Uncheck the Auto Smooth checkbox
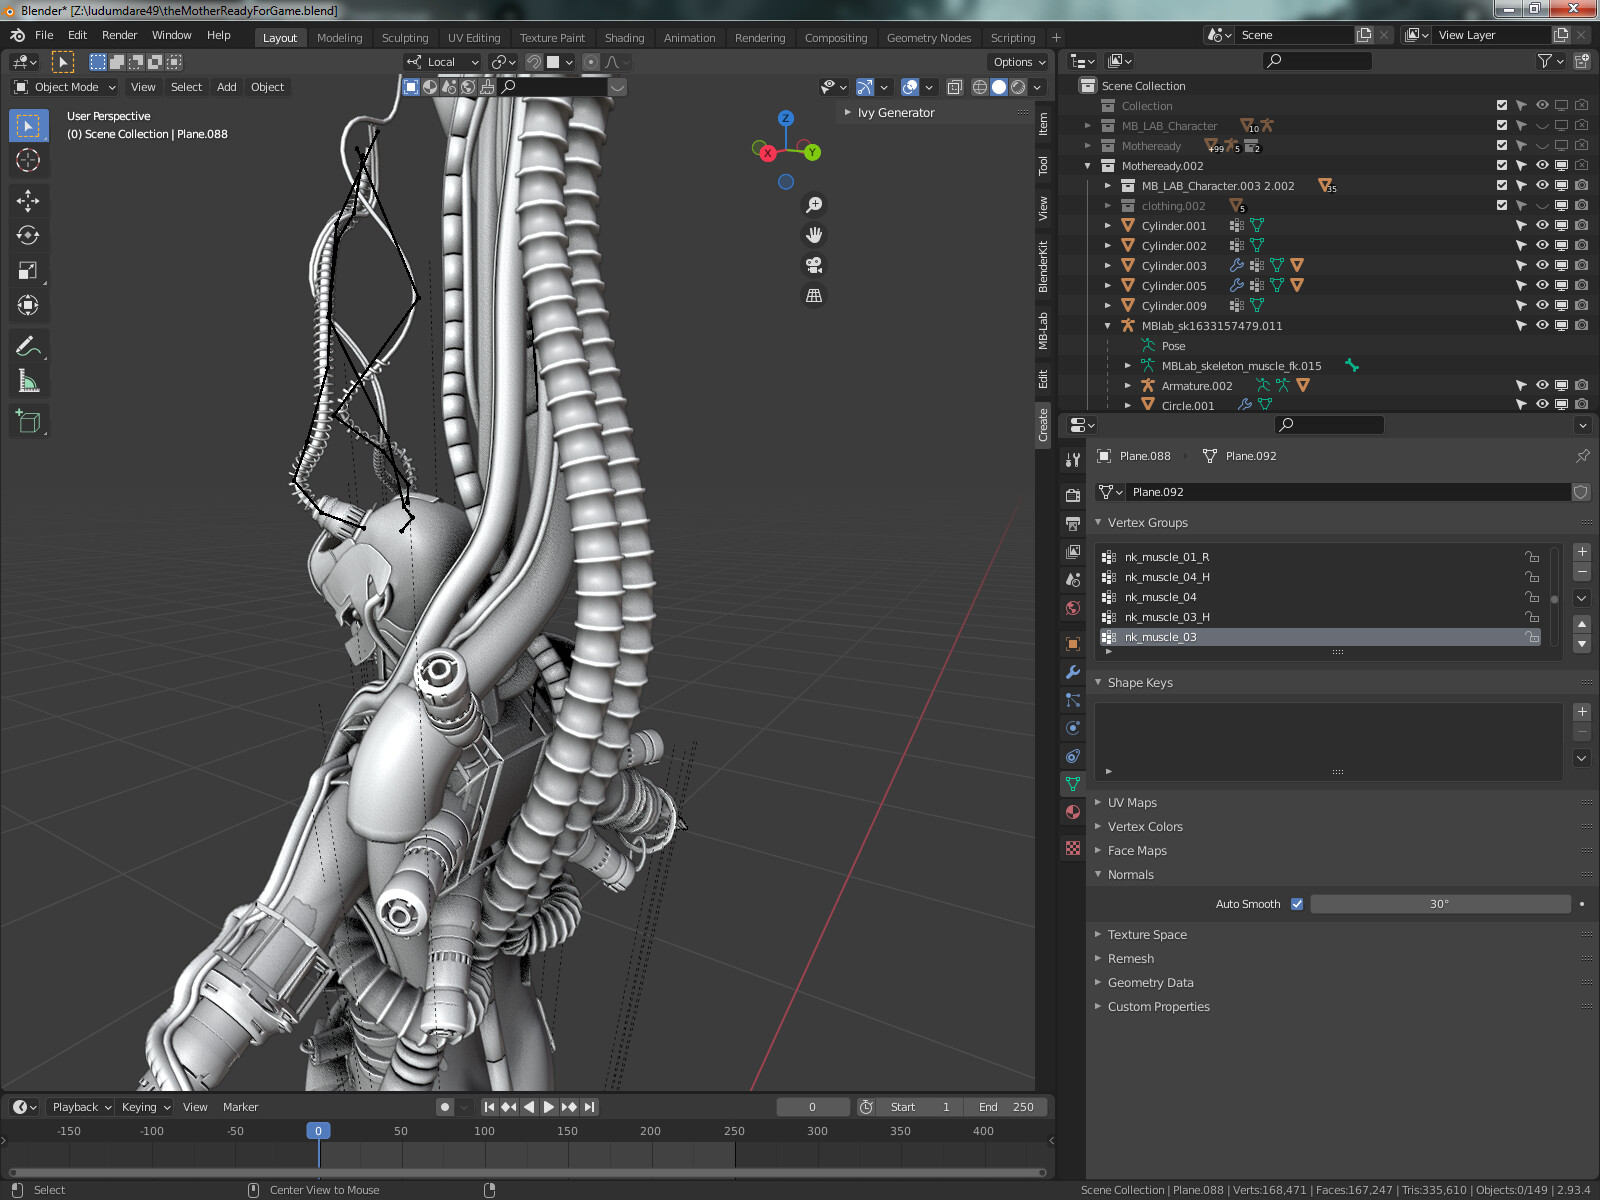The width and height of the screenshot is (1600, 1200). coord(1297,904)
